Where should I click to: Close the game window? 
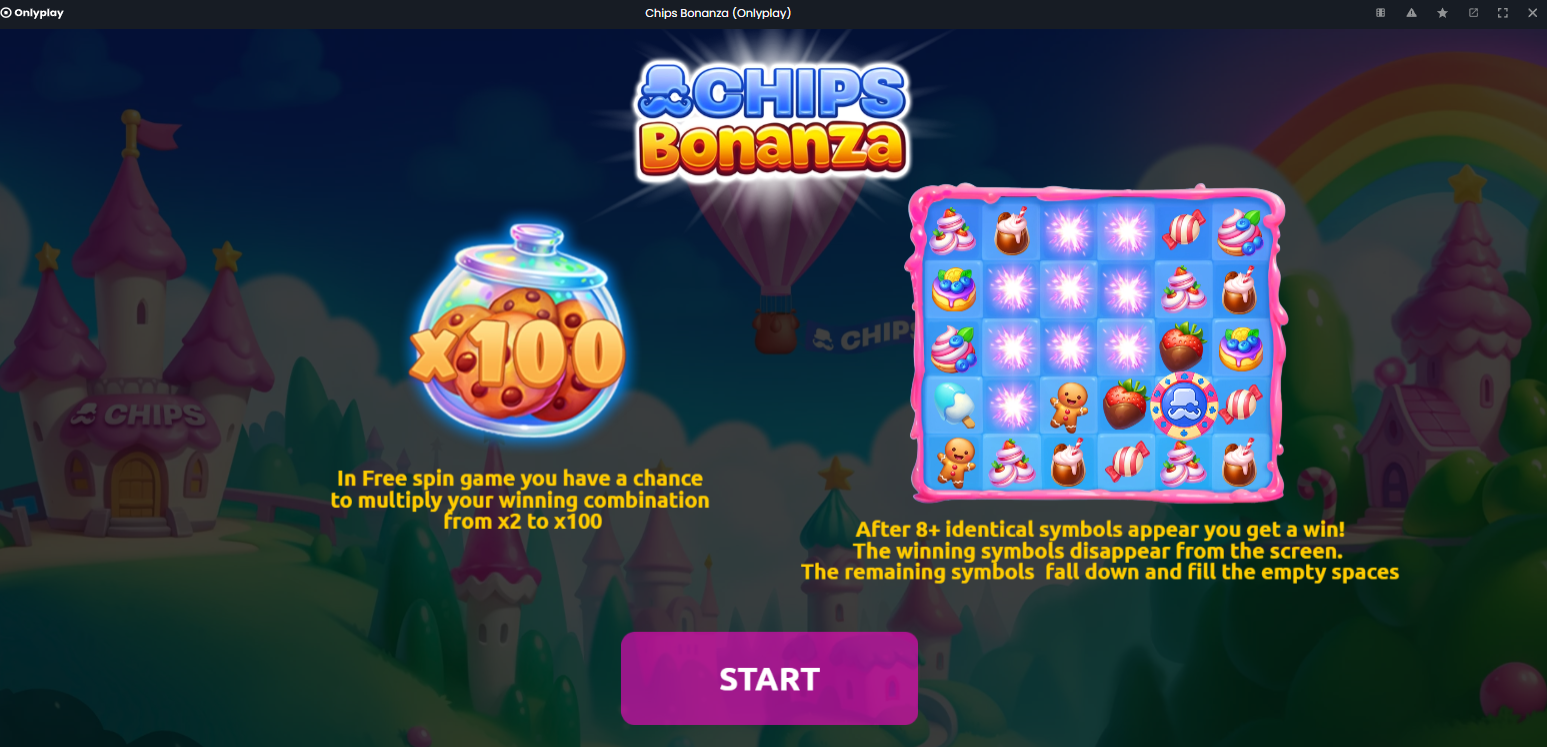point(1532,13)
